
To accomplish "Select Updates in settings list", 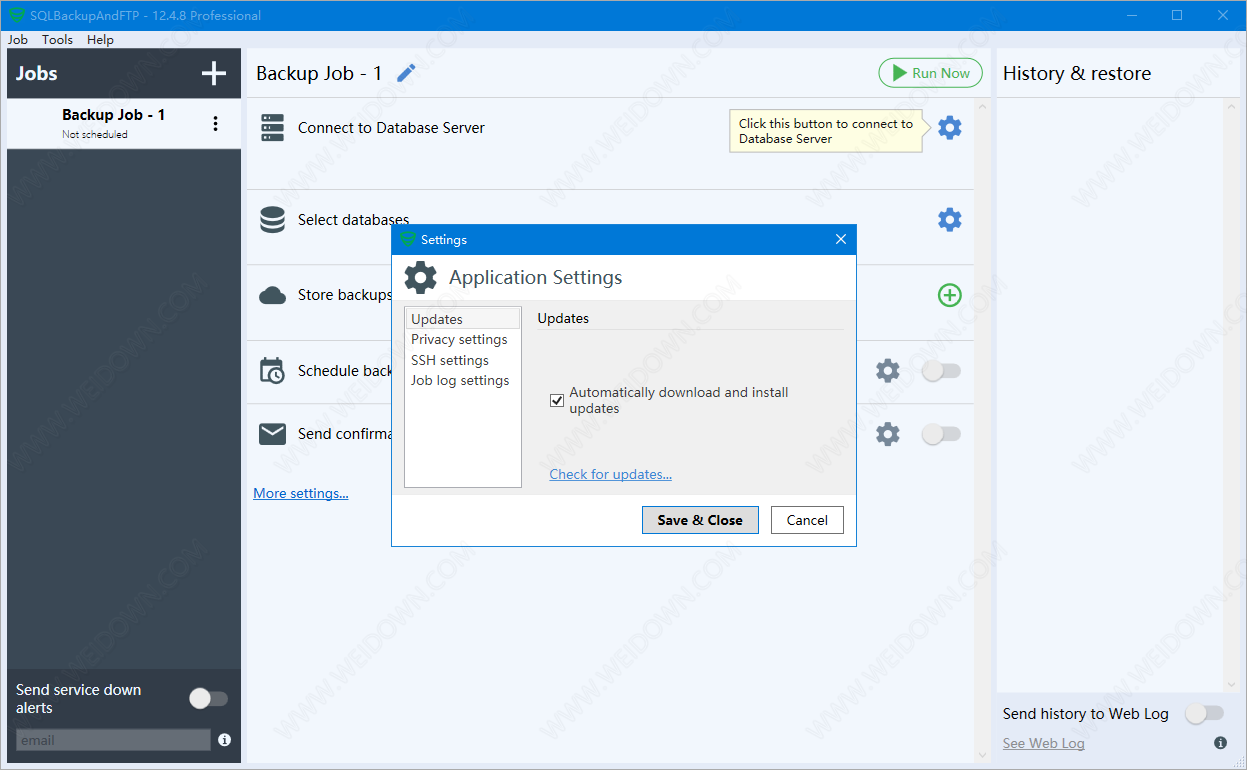I will coord(463,319).
